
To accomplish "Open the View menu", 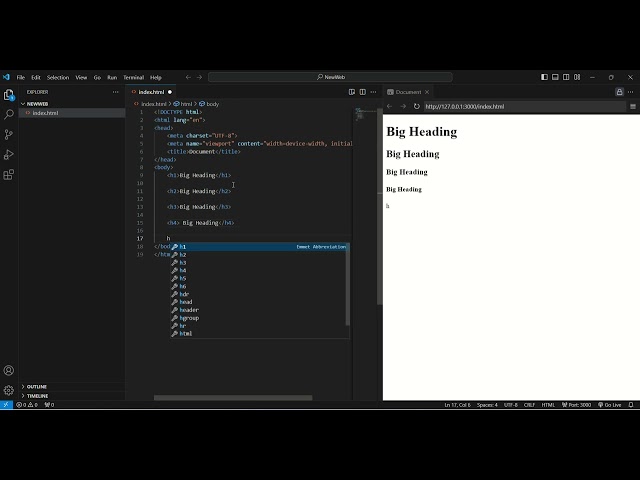I will (x=81, y=77).
